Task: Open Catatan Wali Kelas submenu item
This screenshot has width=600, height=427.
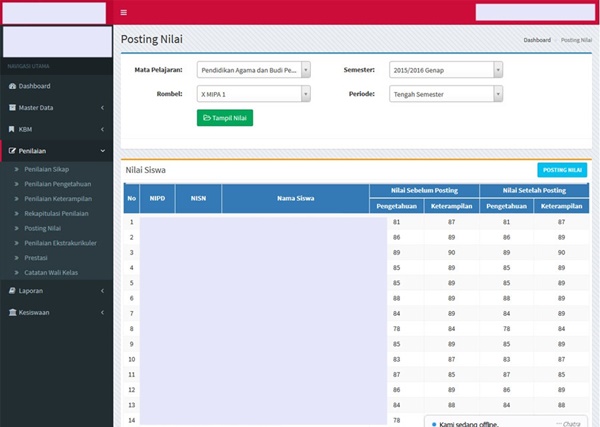Action: coord(51,273)
